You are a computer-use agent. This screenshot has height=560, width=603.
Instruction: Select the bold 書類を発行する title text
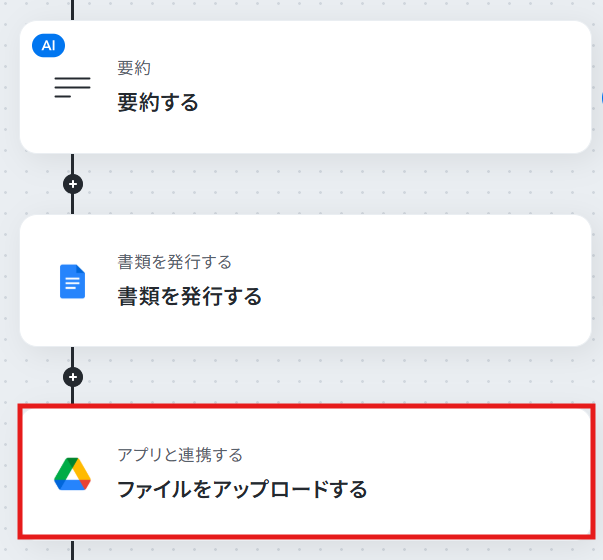pyautogui.click(x=190, y=297)
